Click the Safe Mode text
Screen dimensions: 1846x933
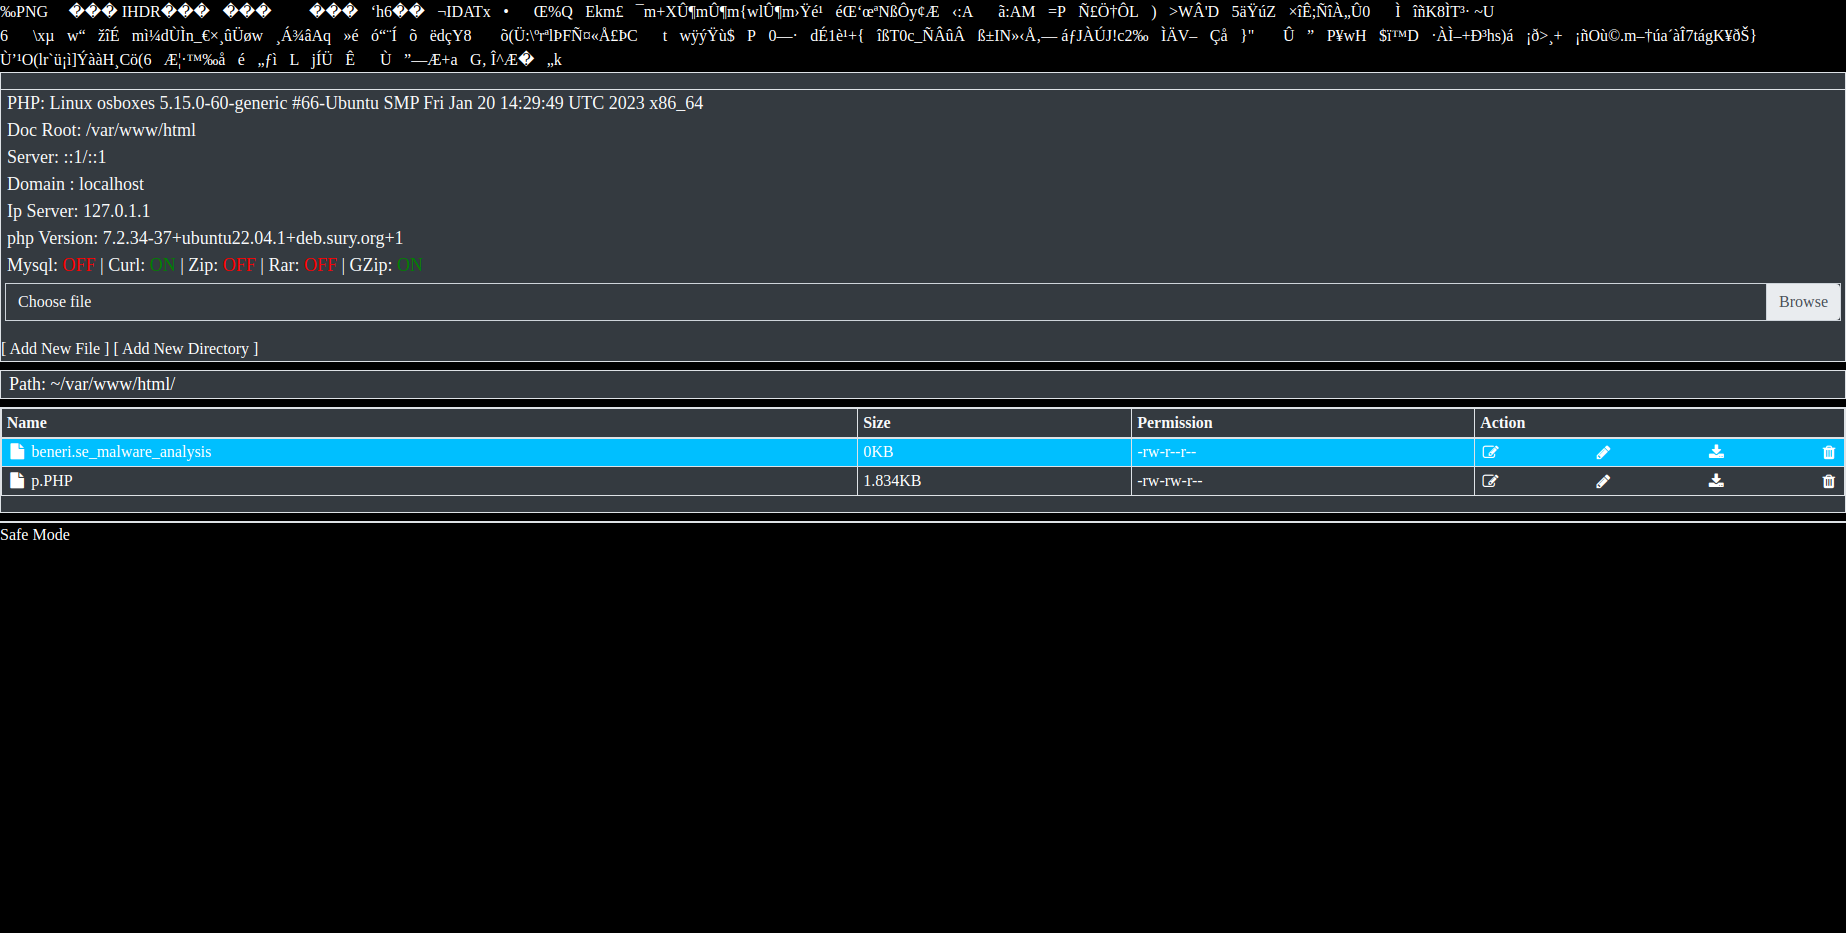[35, 535]
